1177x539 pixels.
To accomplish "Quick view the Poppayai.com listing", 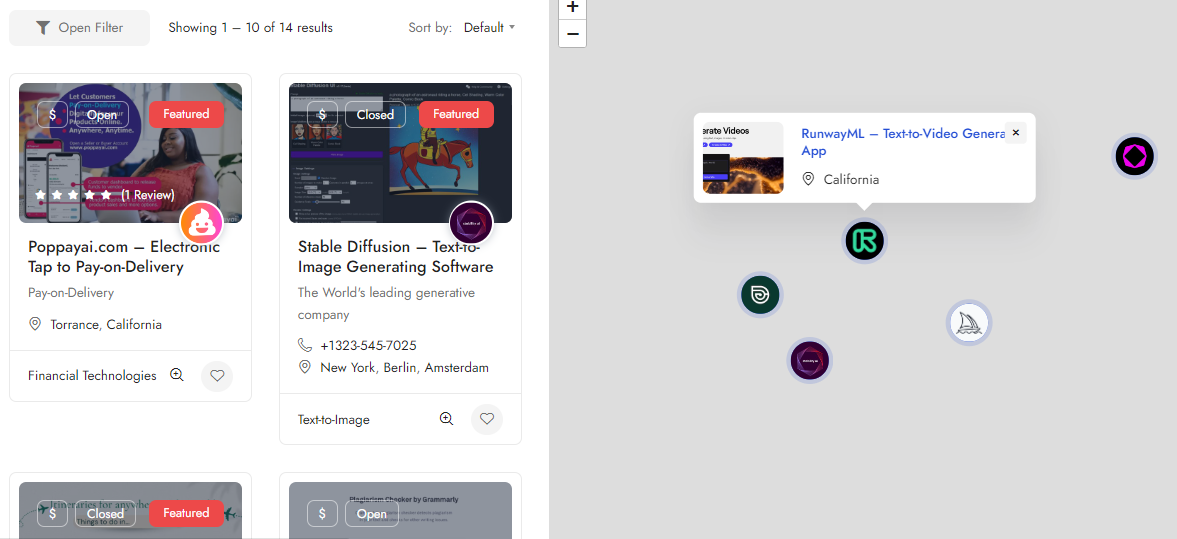I will click(x=177, y=375).
